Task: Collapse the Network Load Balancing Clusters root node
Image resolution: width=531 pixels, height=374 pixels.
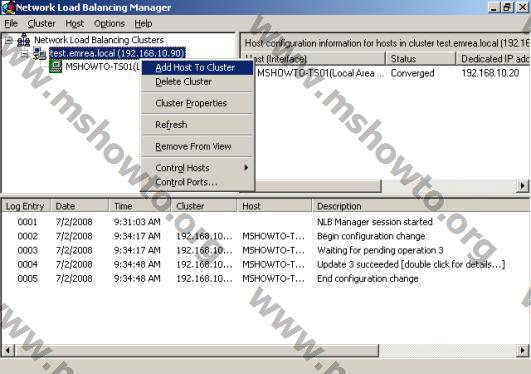Action: coord(9,41)
